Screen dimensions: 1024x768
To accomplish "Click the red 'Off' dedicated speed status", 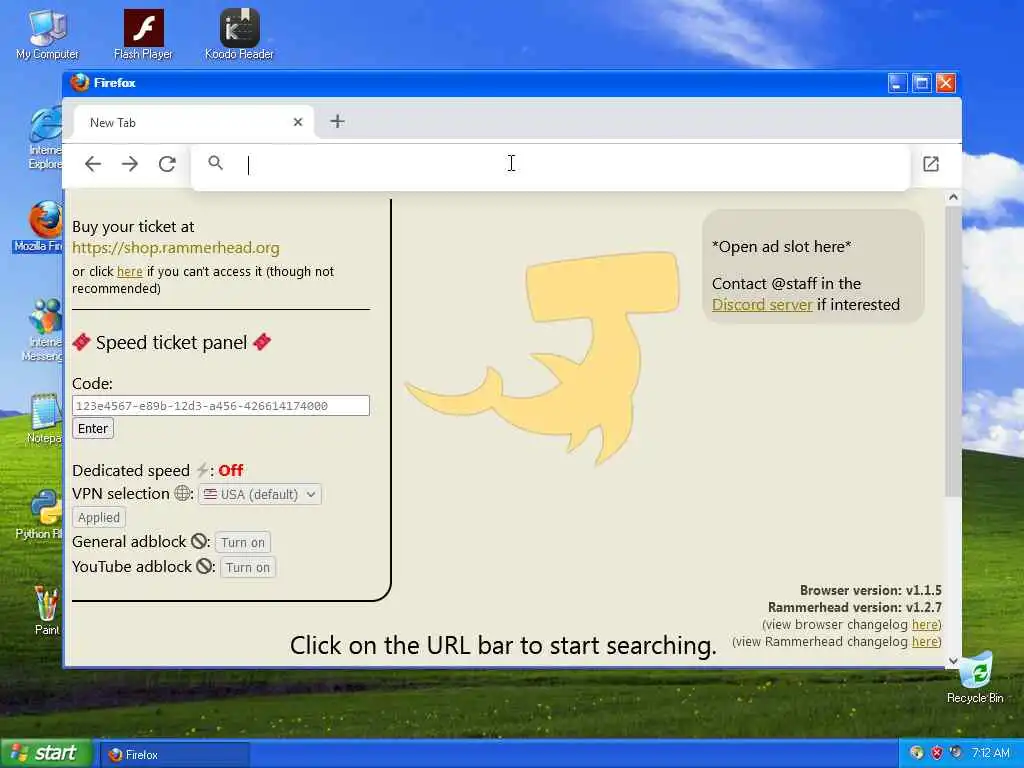I will 231,470.
